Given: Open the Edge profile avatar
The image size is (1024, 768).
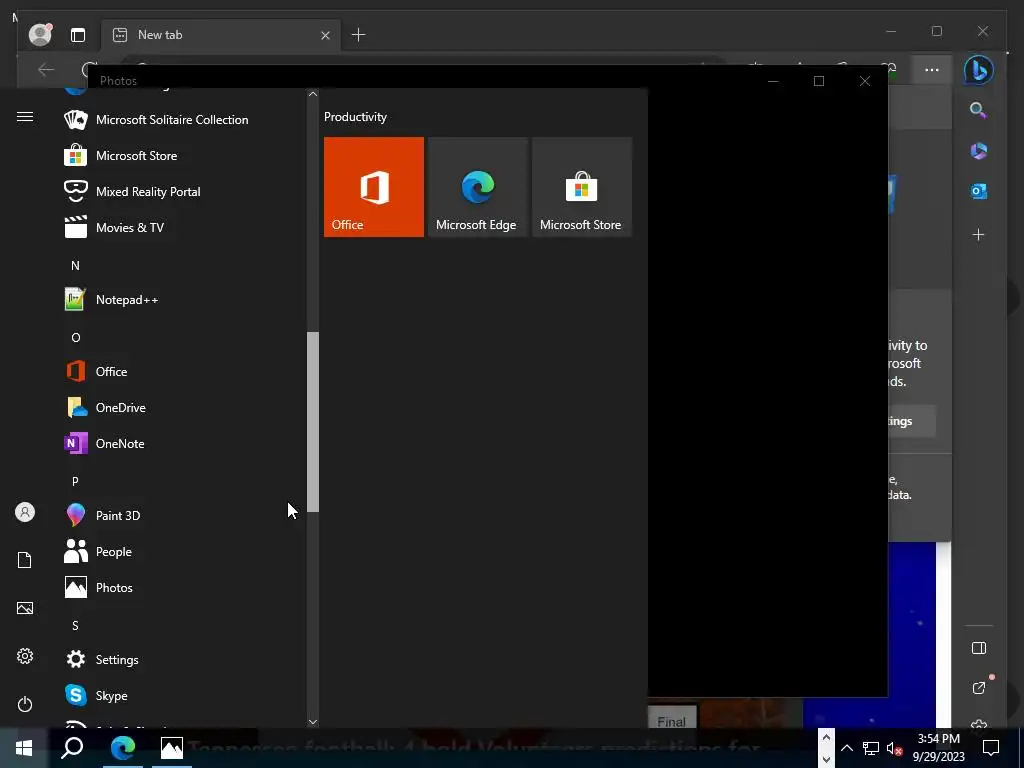Looking at the screenshot, I should tap(40, 35).
